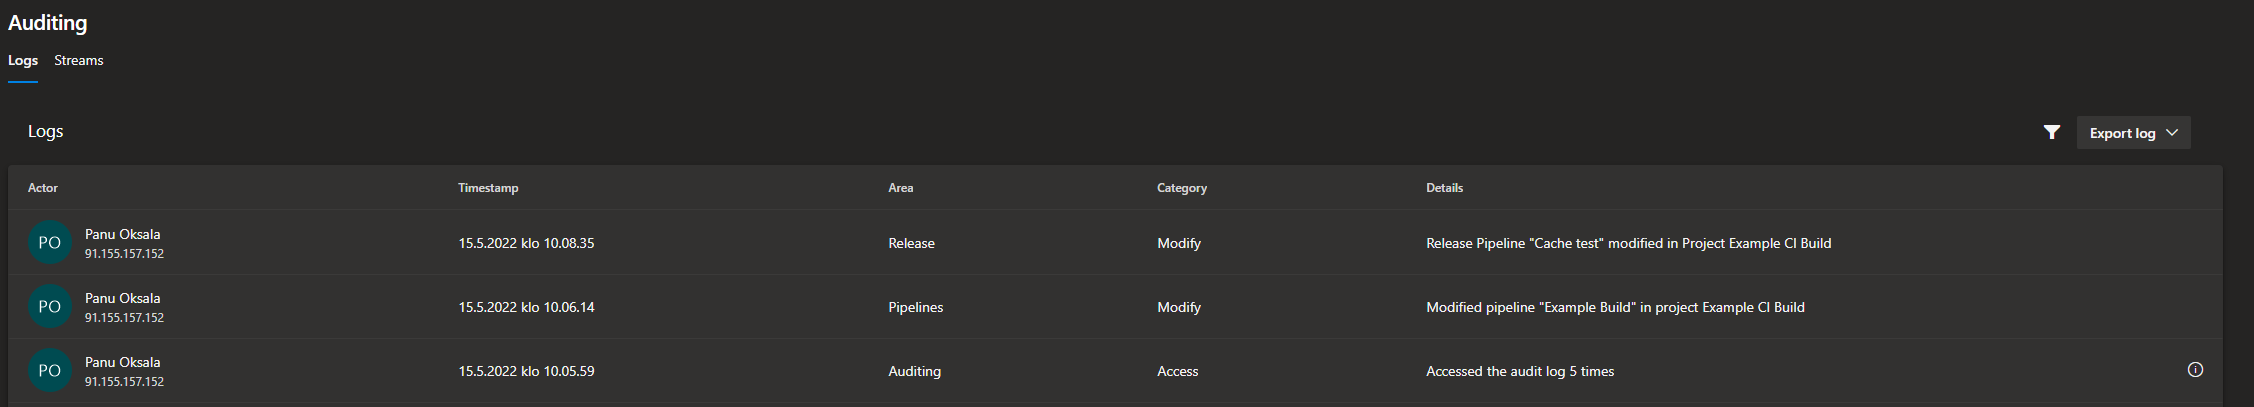This screenshot has width=2254, height=407.
Task: Expand the Export log dropdown
Action: (x=2133, y=133)
